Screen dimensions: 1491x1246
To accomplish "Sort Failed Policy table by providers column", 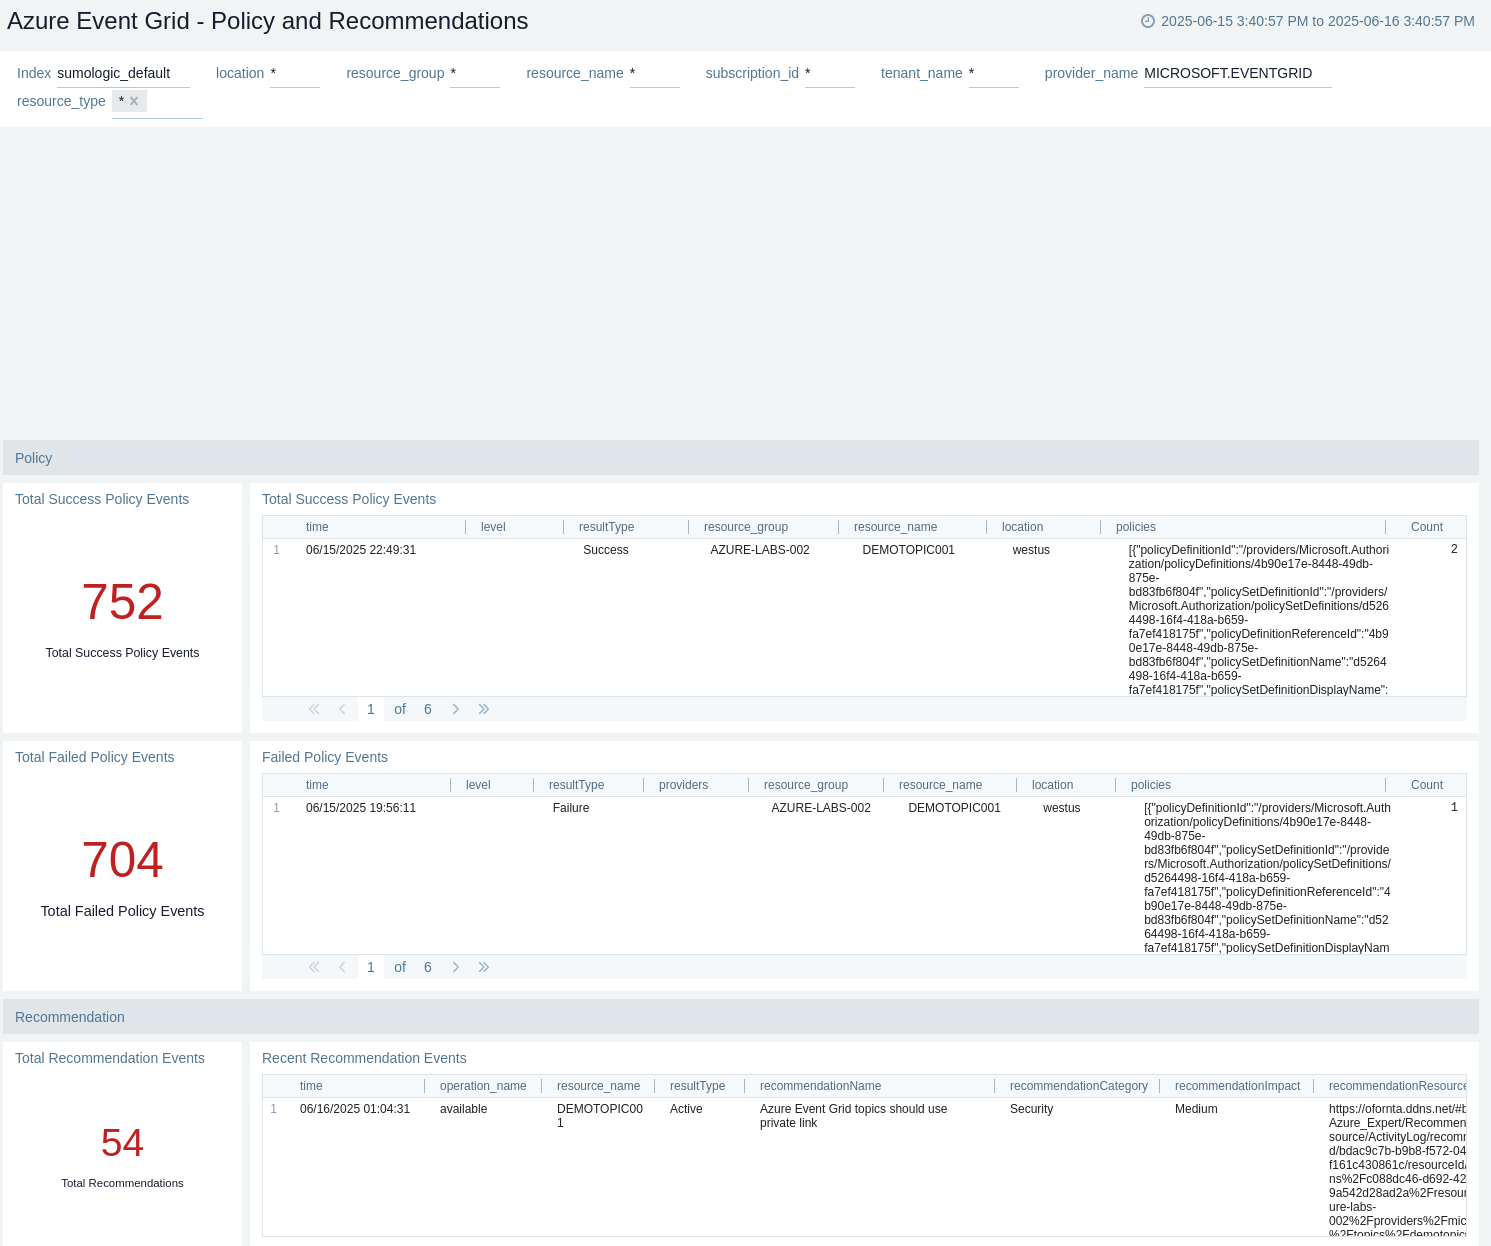I will (x=683, y=785).
